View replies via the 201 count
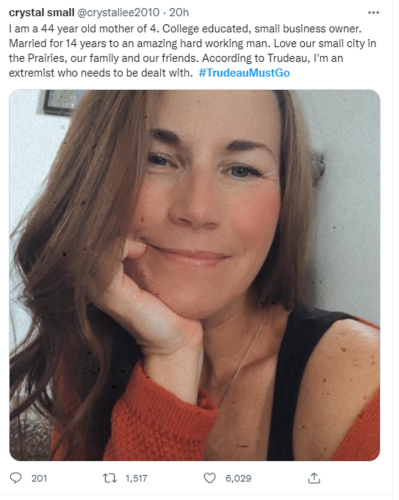 pyautogui.click(x=39, y=479)
